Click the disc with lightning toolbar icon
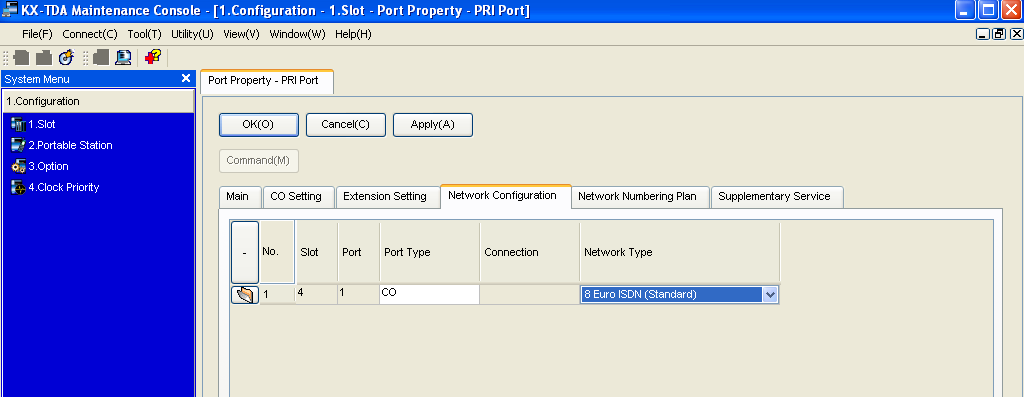 [x=66, y=57]
